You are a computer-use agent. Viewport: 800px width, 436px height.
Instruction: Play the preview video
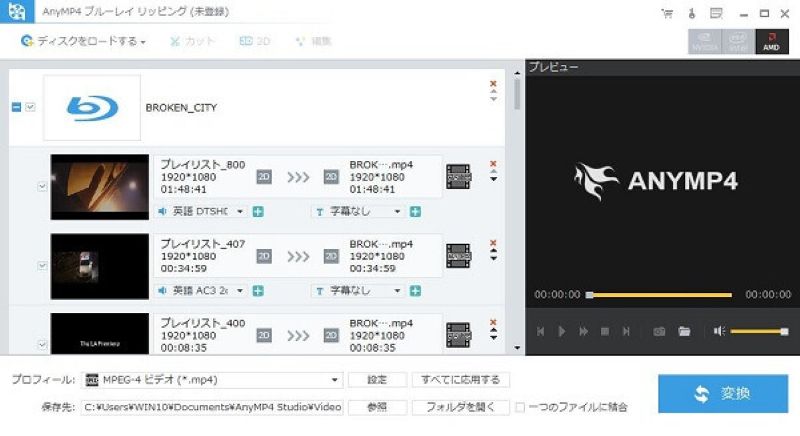pyautogui.click(x=562, y=331)
